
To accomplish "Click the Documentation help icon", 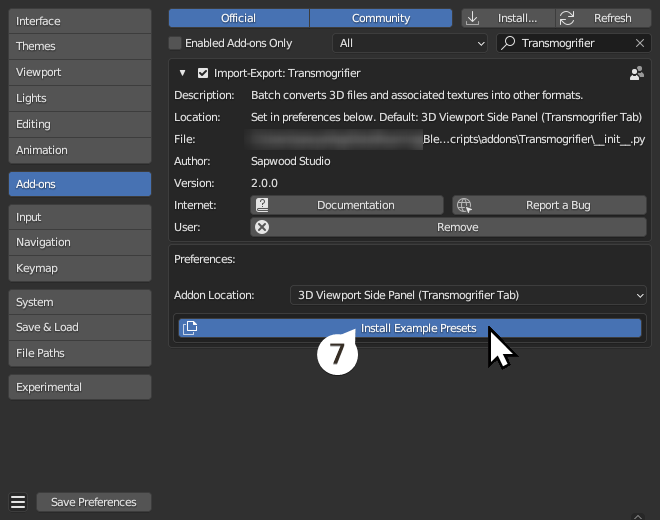I will pyautogui.click(x=262, y=205).
